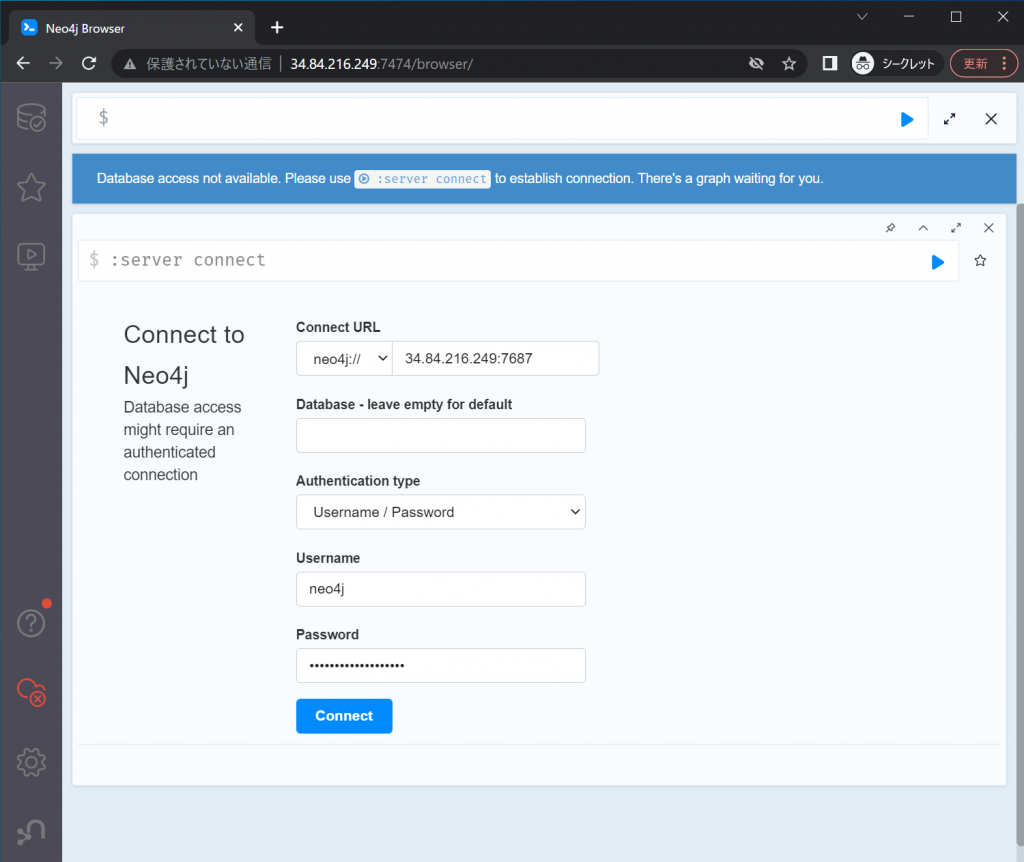1024x862 pixels.
Task: Open the Favorites star in sidebar
Action: (x=31, y=188)
